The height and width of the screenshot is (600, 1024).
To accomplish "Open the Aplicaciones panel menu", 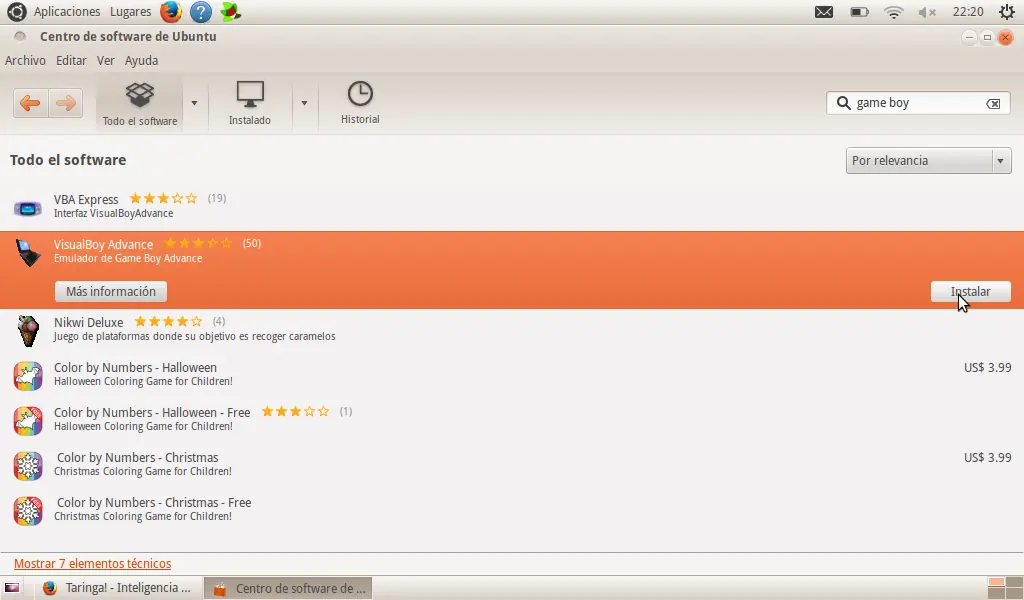I will tap(67, 12).
